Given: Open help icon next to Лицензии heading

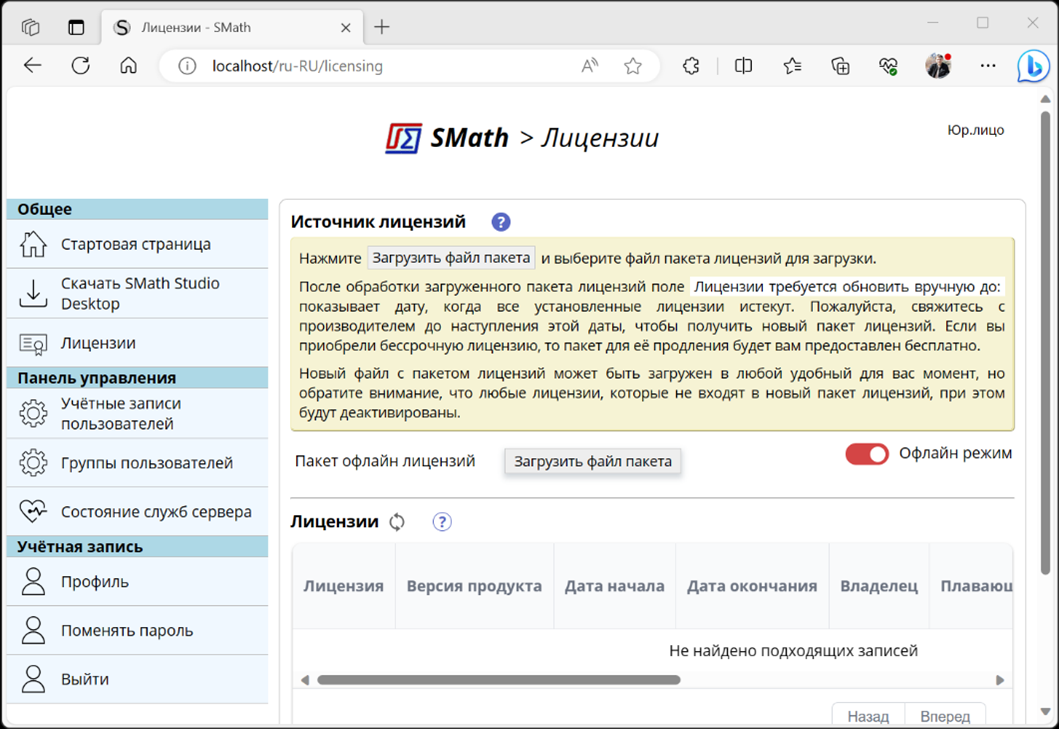Looking at the screenshot, I should (x=442, y=522).
